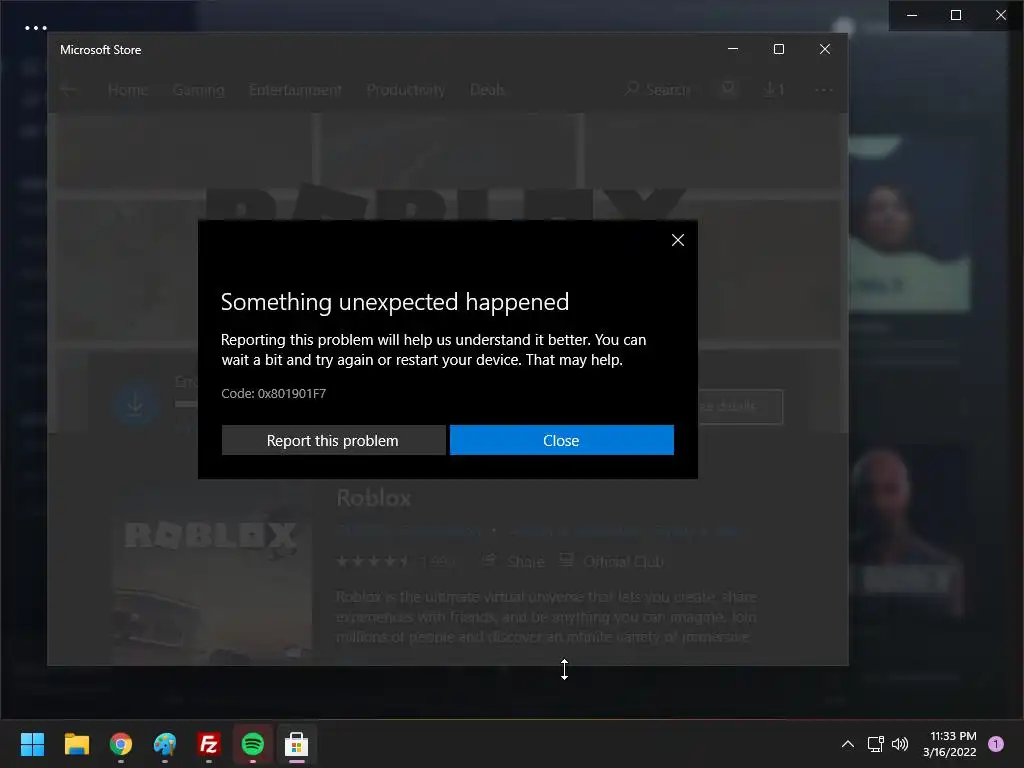
Task: Click the Roblox star rating
Action: click(372, 561)
